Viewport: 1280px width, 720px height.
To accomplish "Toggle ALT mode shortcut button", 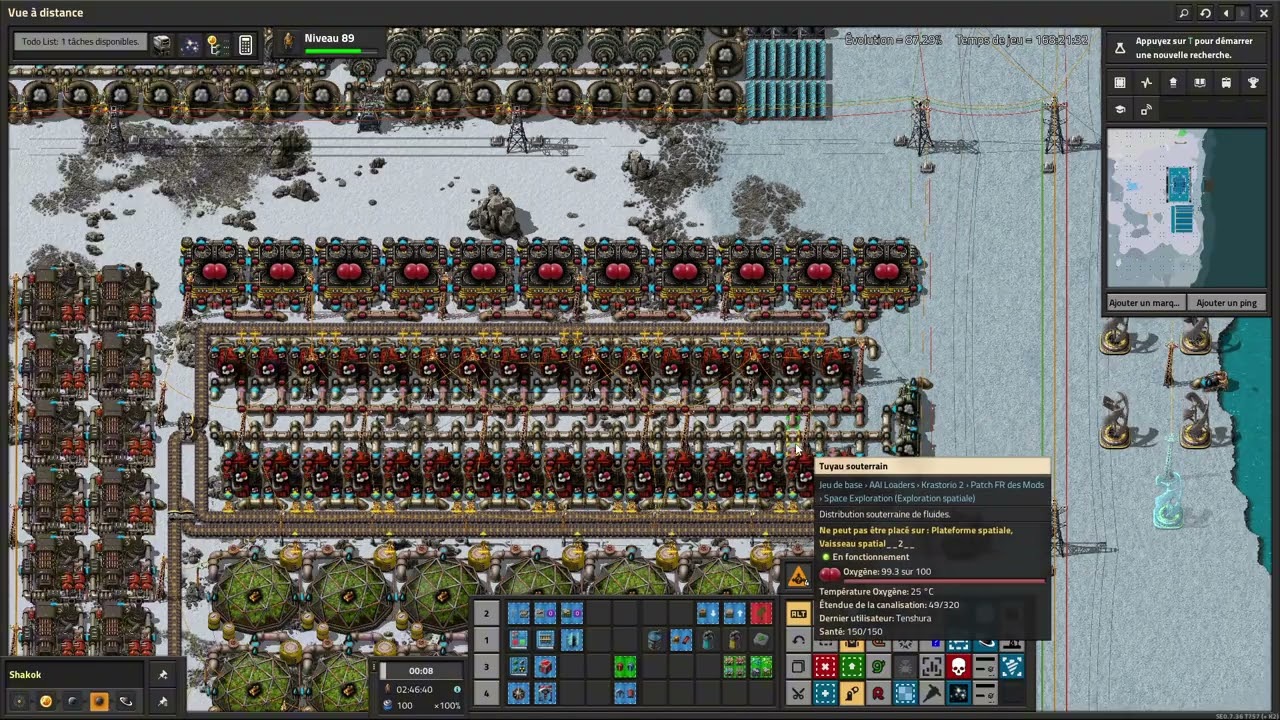I will pyautogui.click(x=798, y=614).
